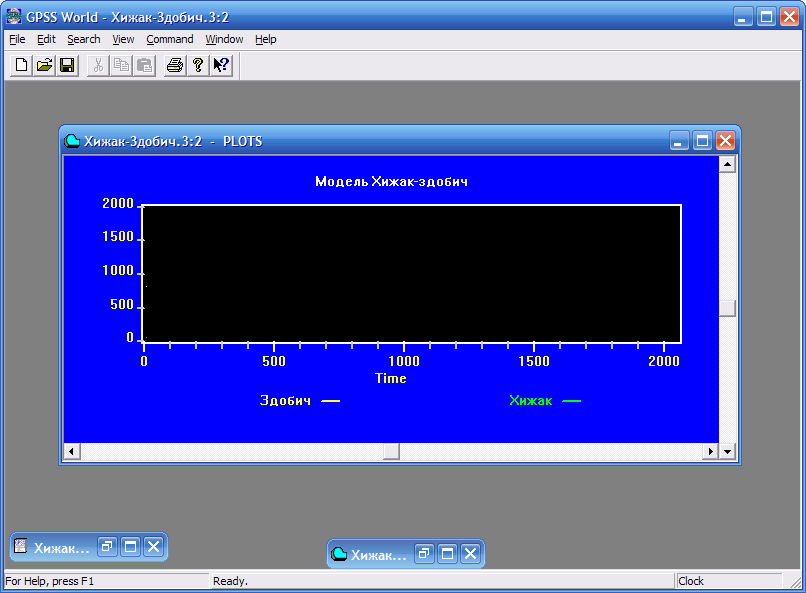Open the File menu
The width and height of the screenshot is (806, 593).
pyautogui.click(x=17, y=39)
